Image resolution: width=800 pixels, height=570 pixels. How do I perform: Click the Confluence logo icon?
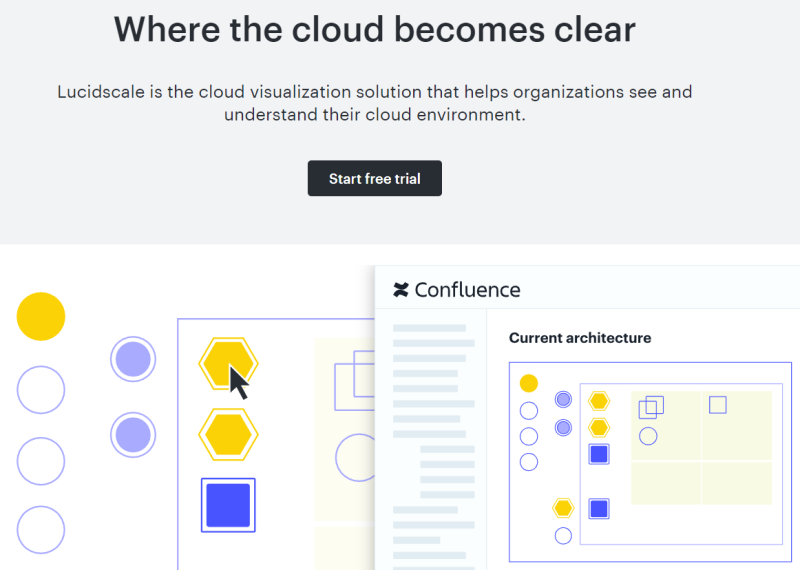click(401, 290)
